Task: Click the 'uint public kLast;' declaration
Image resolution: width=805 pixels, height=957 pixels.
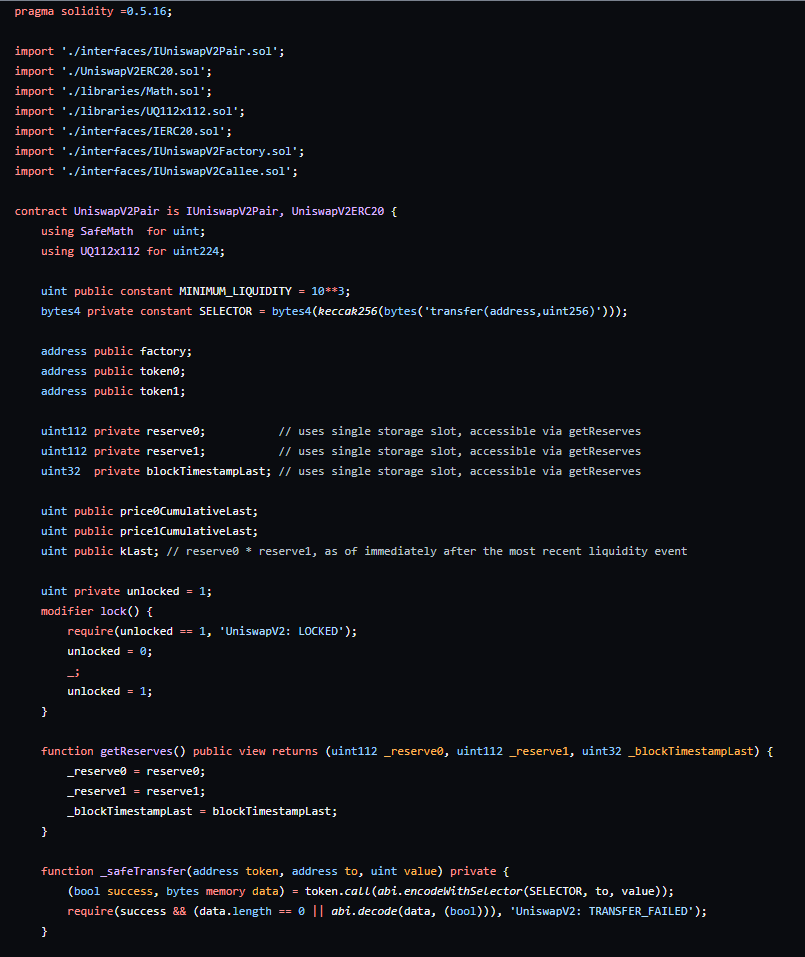Action: click(100, 551)
